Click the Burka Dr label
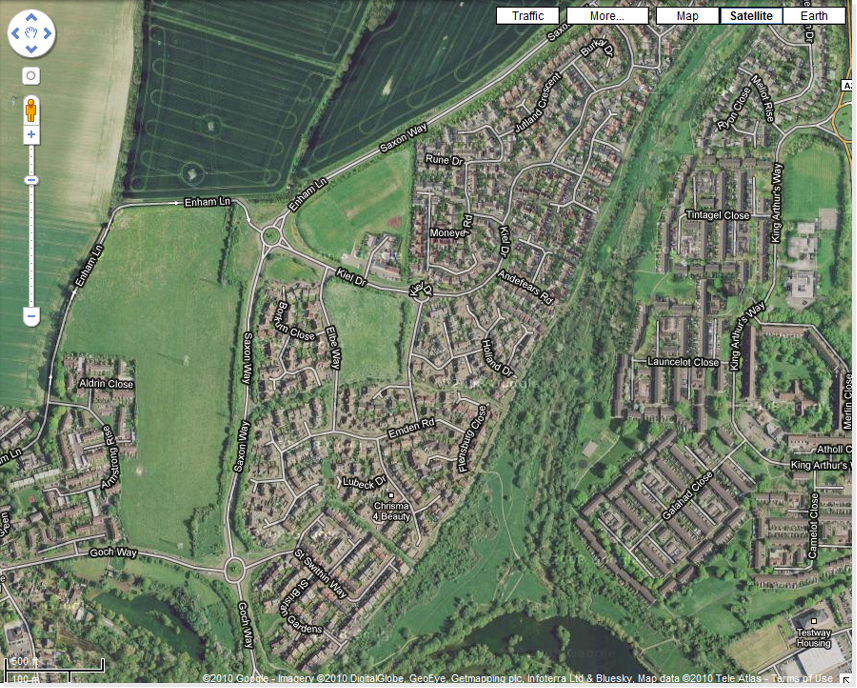857x688 pixels. [x=597, y=47]
